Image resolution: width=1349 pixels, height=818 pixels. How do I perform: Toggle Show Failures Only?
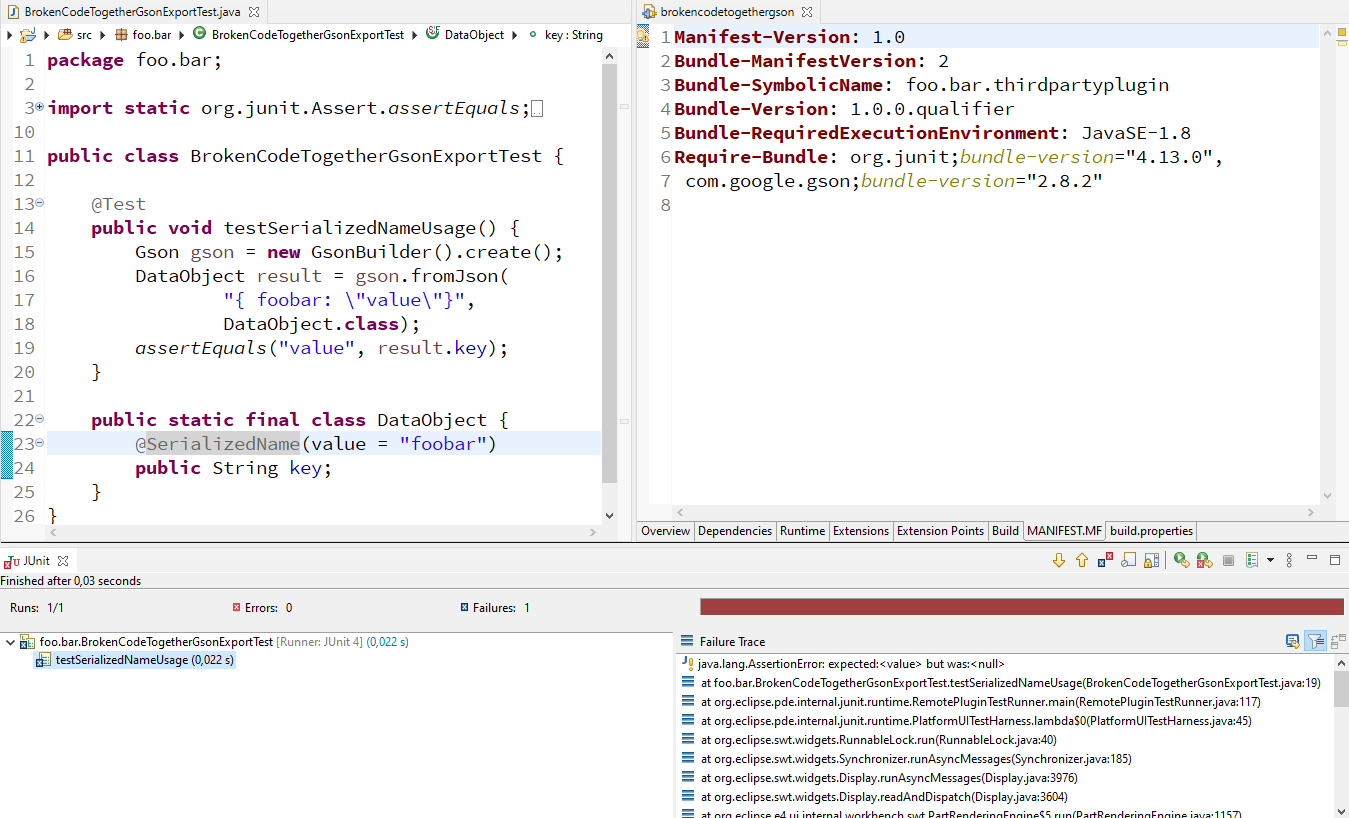(1105, 559)
